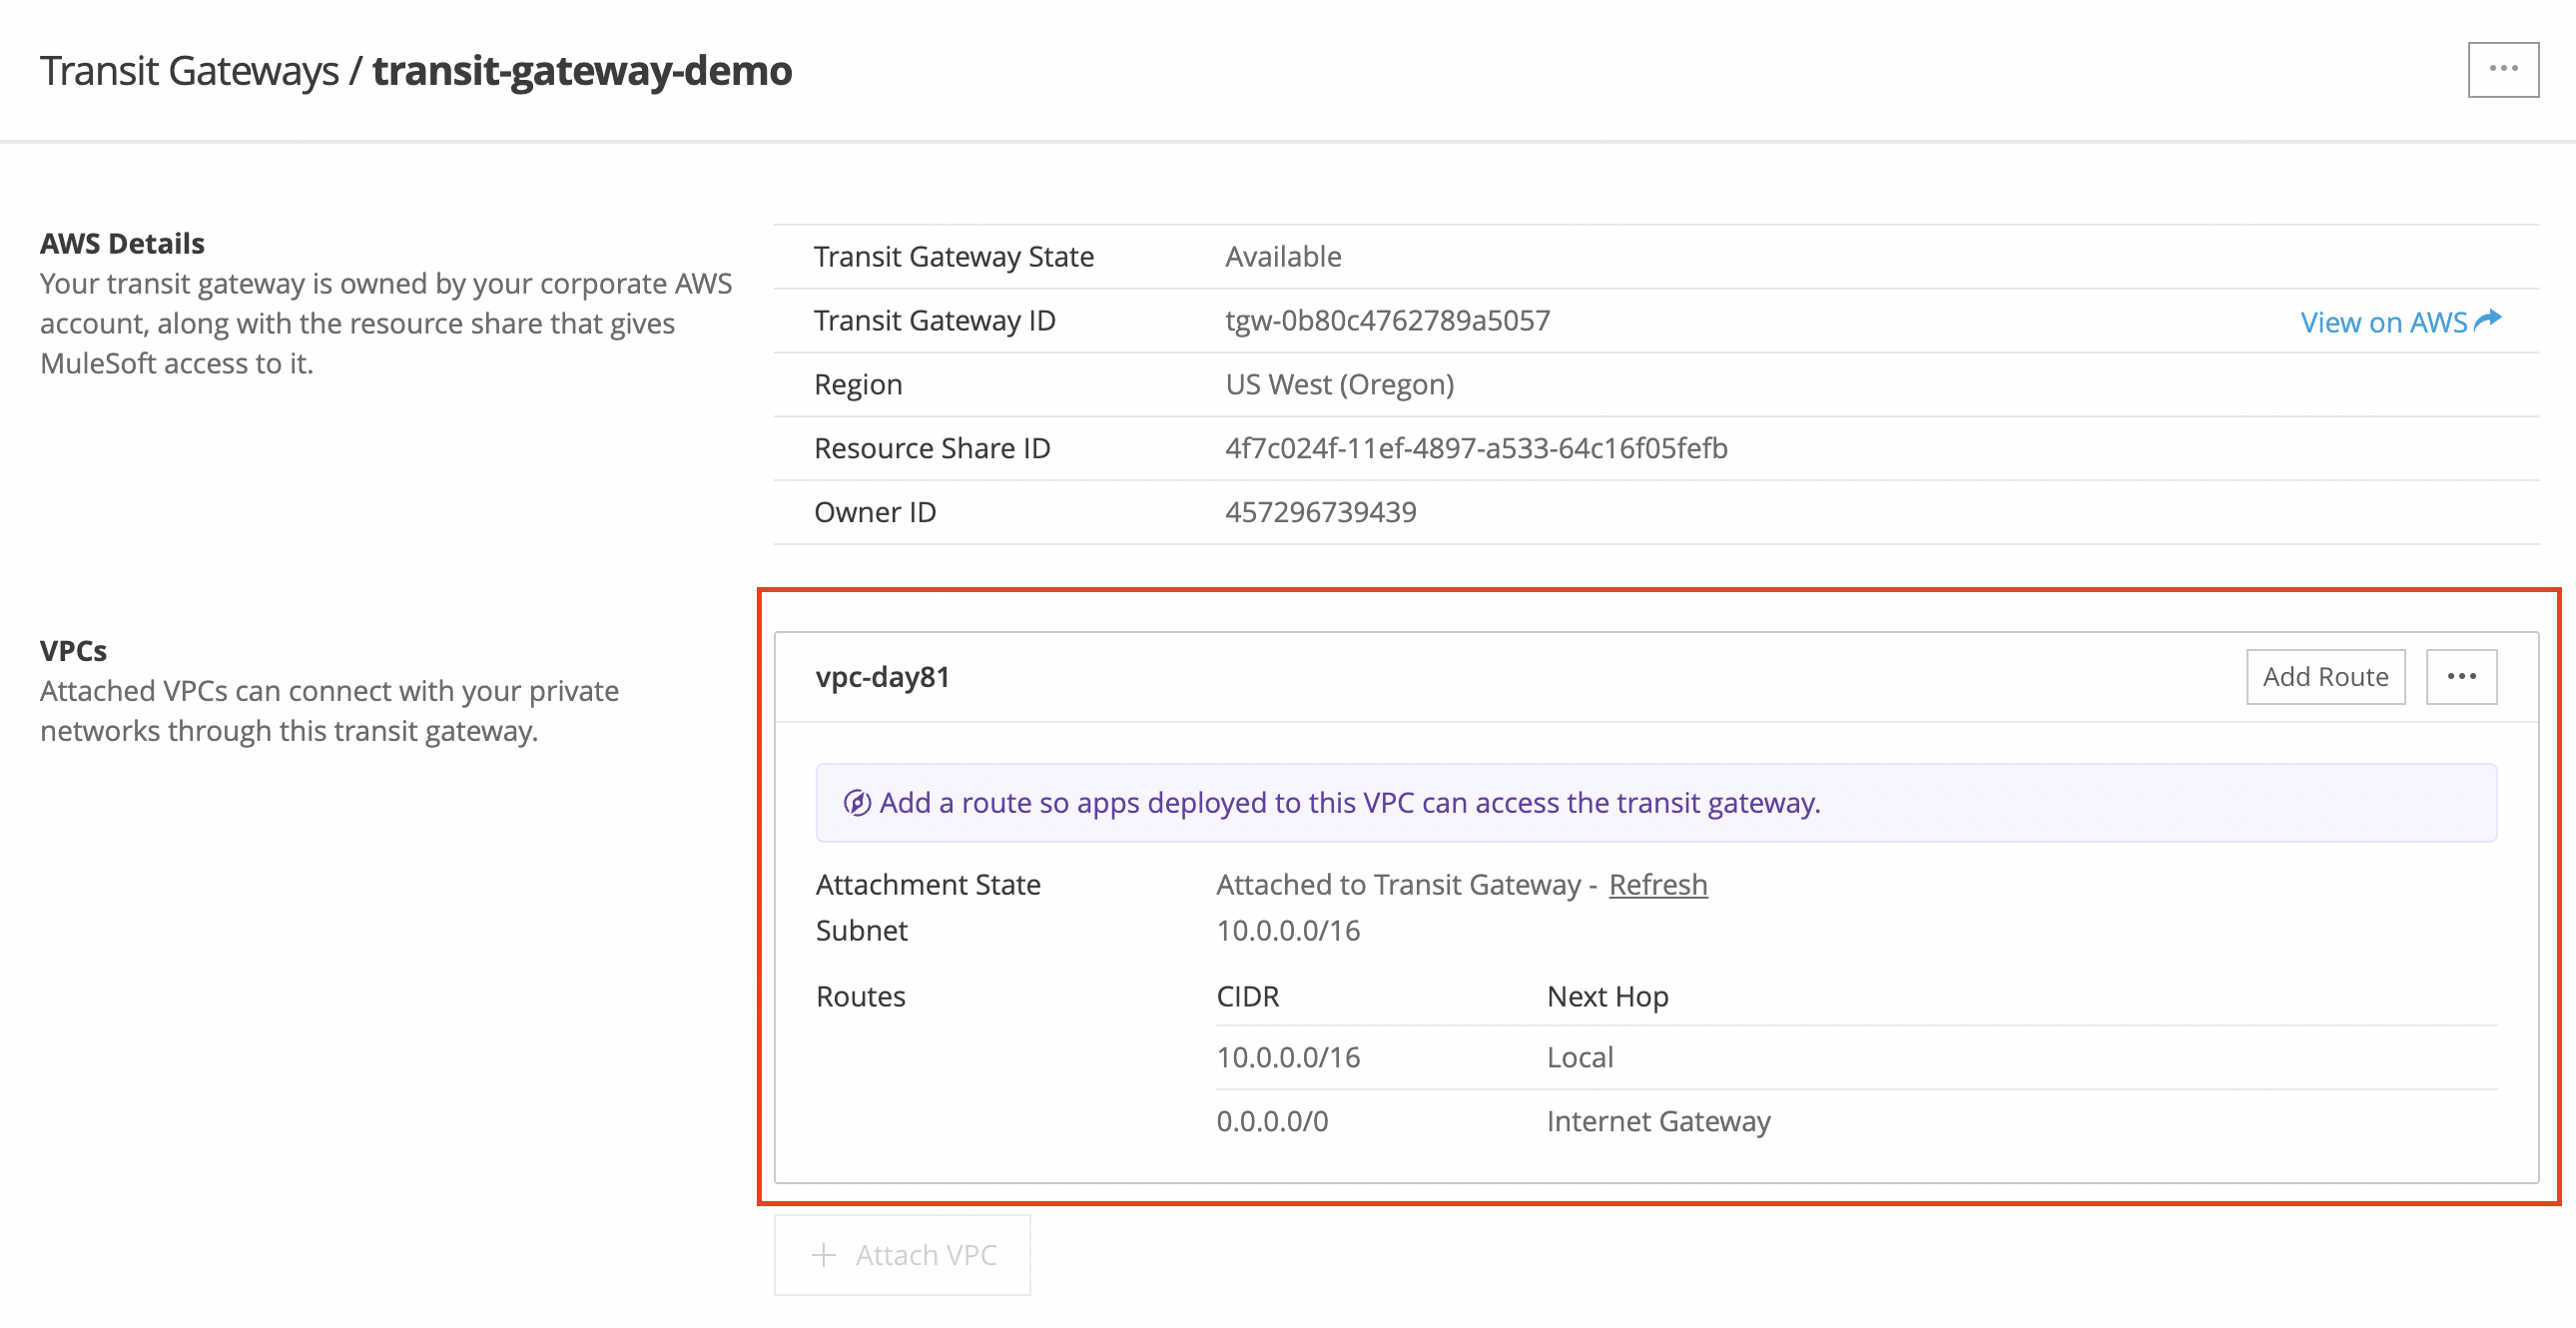Viewport: 2576px width, 1328px height.
Task: Click the Resource Share ID value
Action: pyautogui.click(x=1476, y=449)
